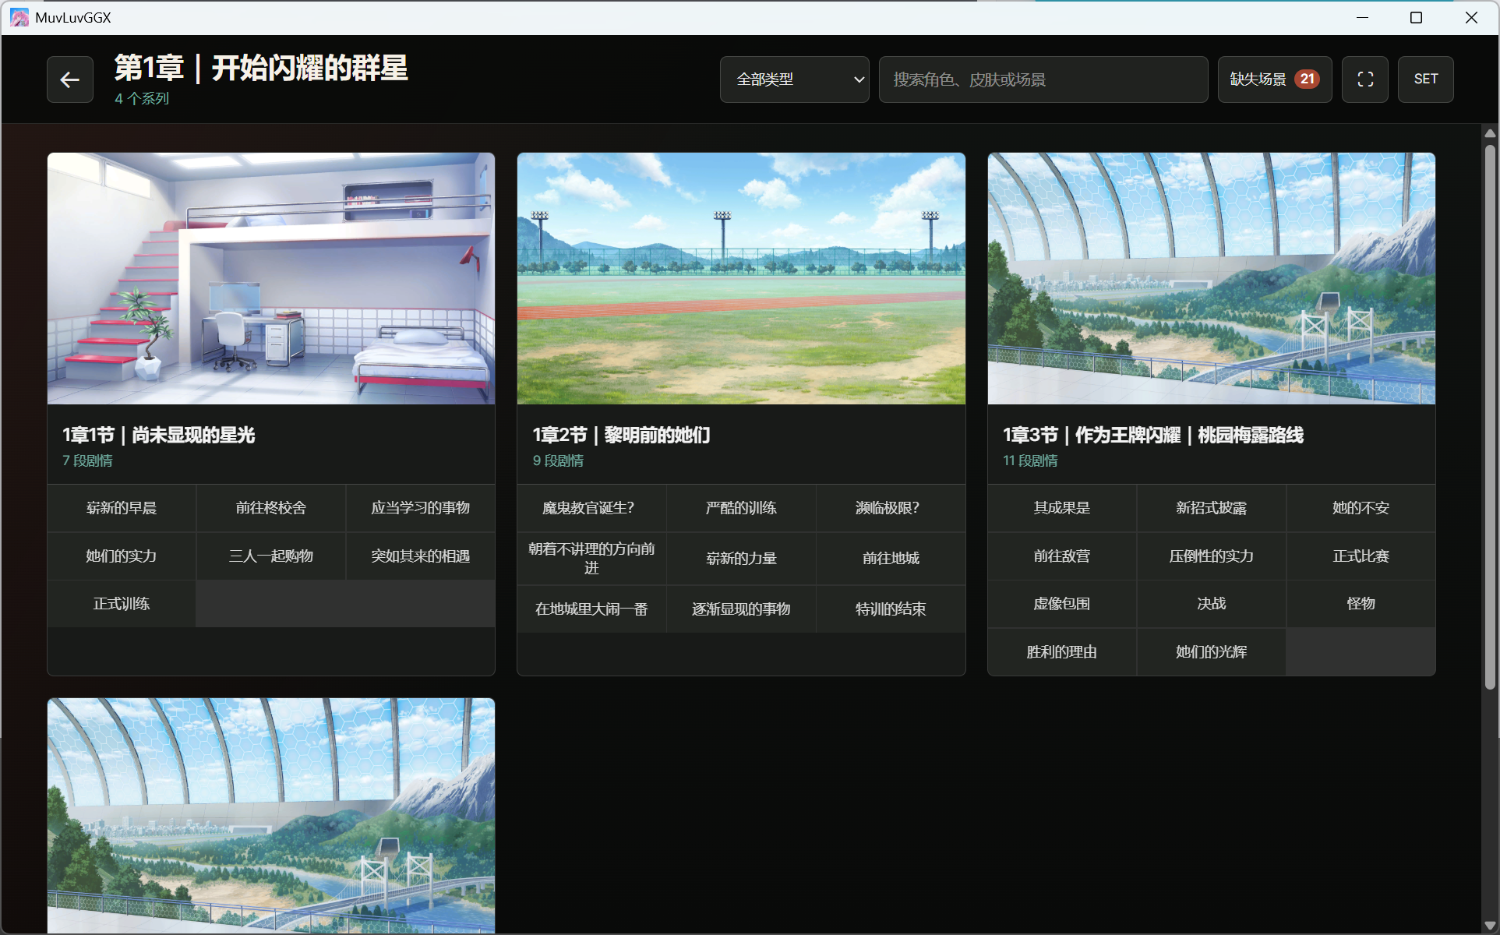Screen dimensions: 1500x935
Task: Select episode 其成果是
Action: [x=1062, y=508]
